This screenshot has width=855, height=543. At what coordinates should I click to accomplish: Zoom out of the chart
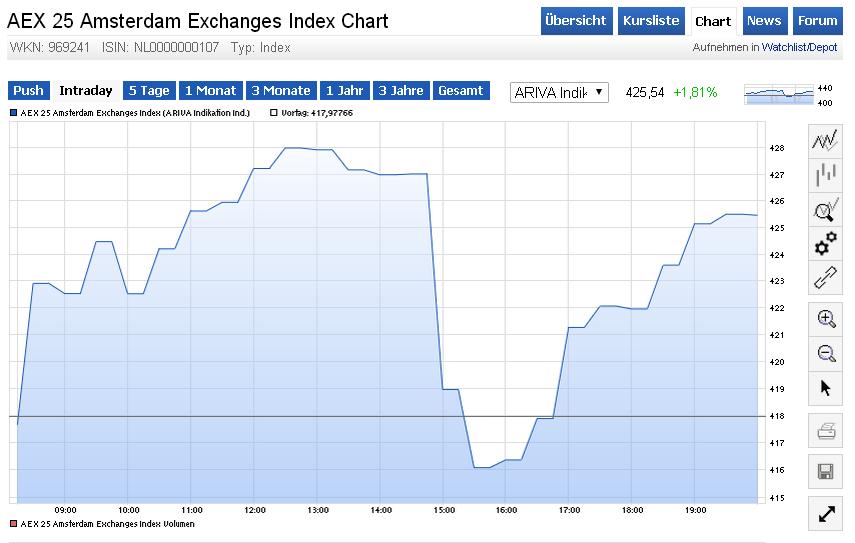[826, 353]
